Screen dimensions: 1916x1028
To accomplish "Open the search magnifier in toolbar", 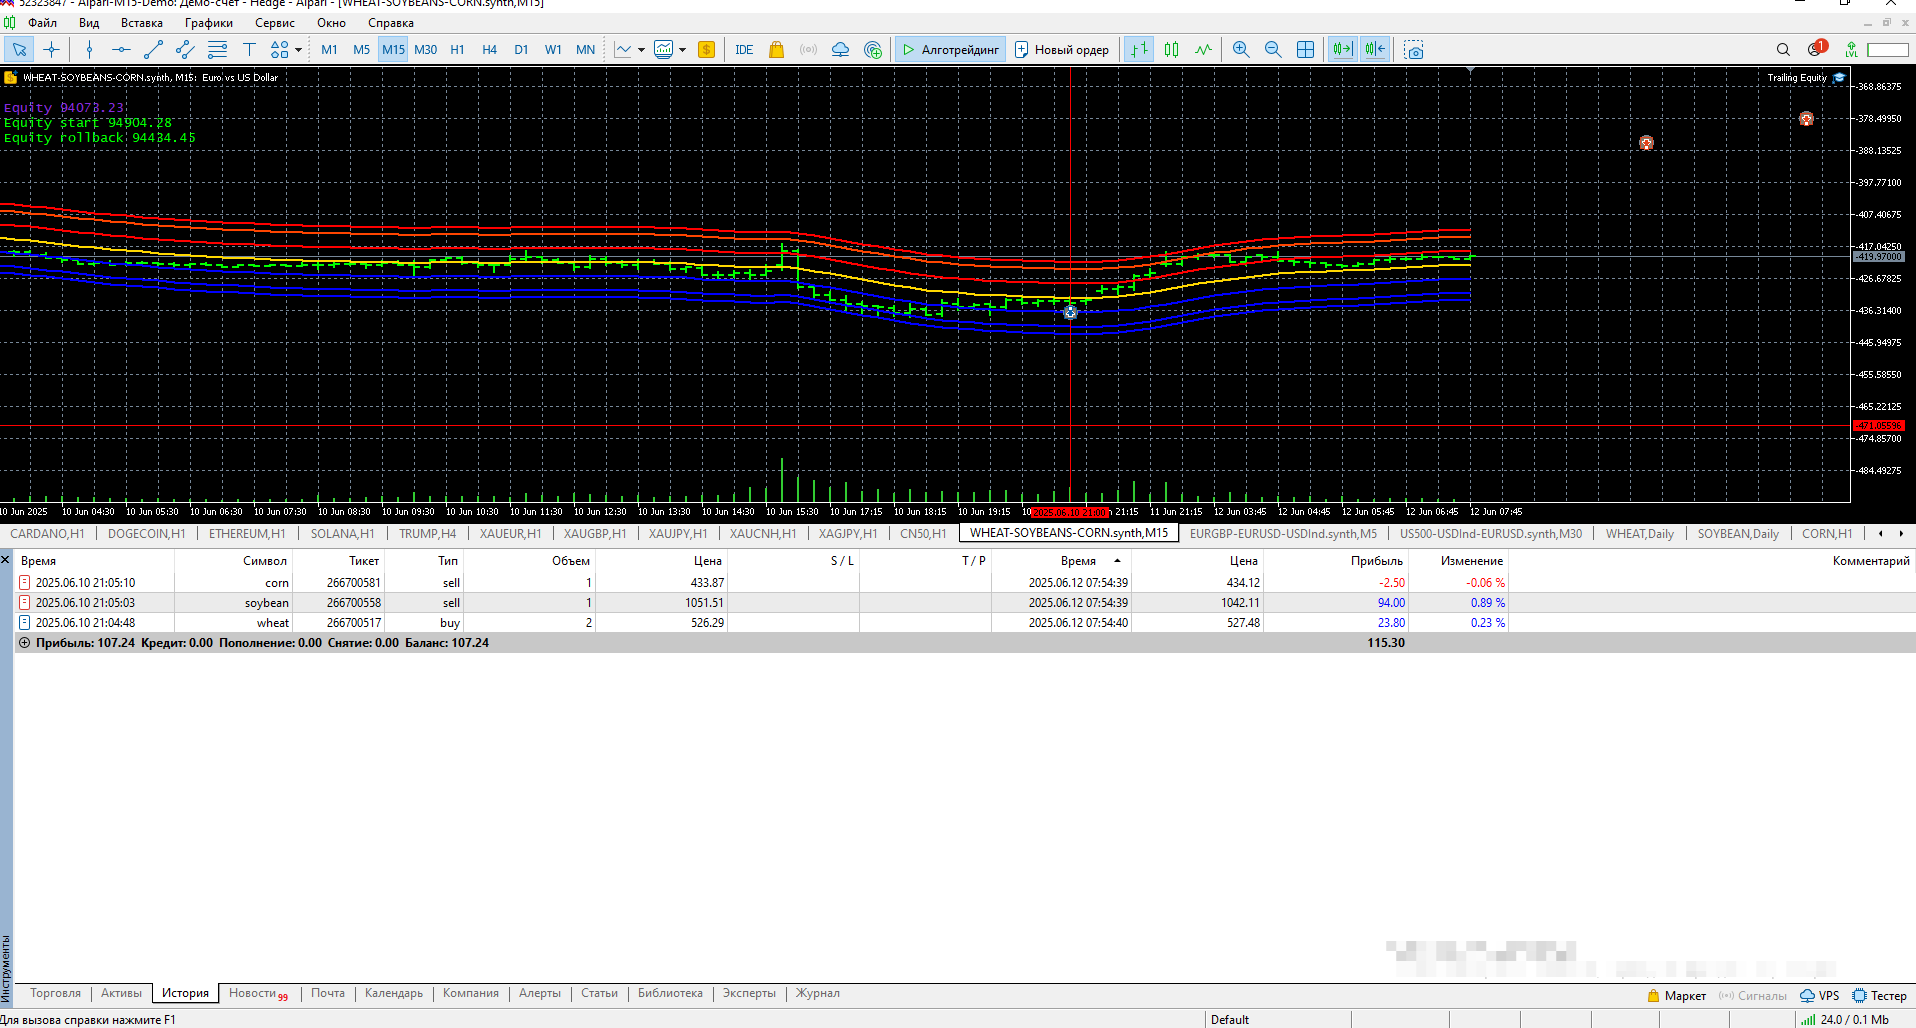I will point(1783,49).
